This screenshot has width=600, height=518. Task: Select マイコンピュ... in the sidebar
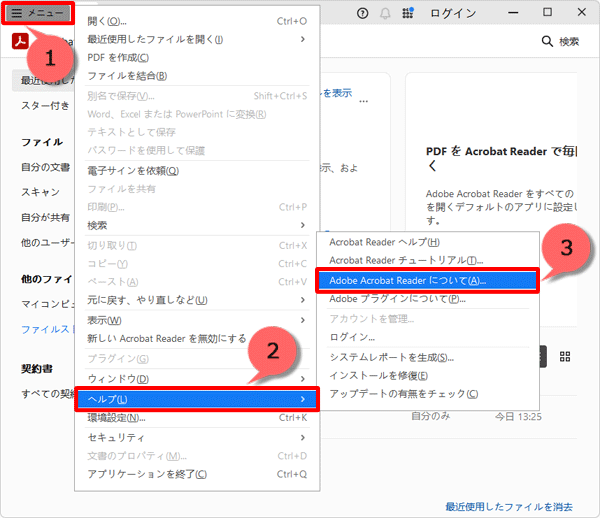pos(47,304)
